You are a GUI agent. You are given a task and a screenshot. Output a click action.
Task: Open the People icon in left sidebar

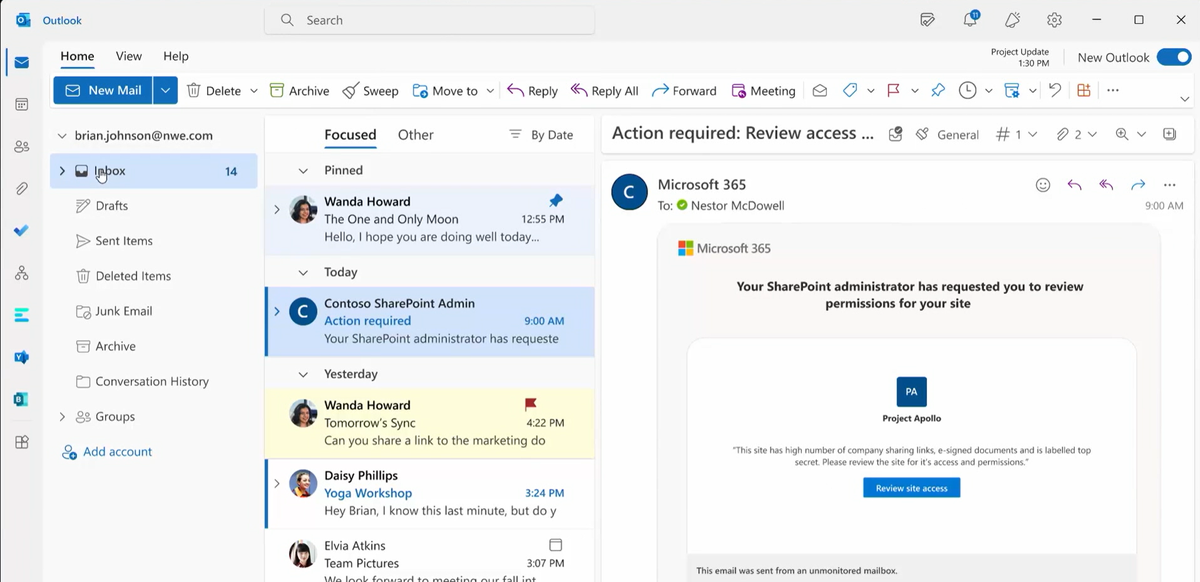click(21, 147)
